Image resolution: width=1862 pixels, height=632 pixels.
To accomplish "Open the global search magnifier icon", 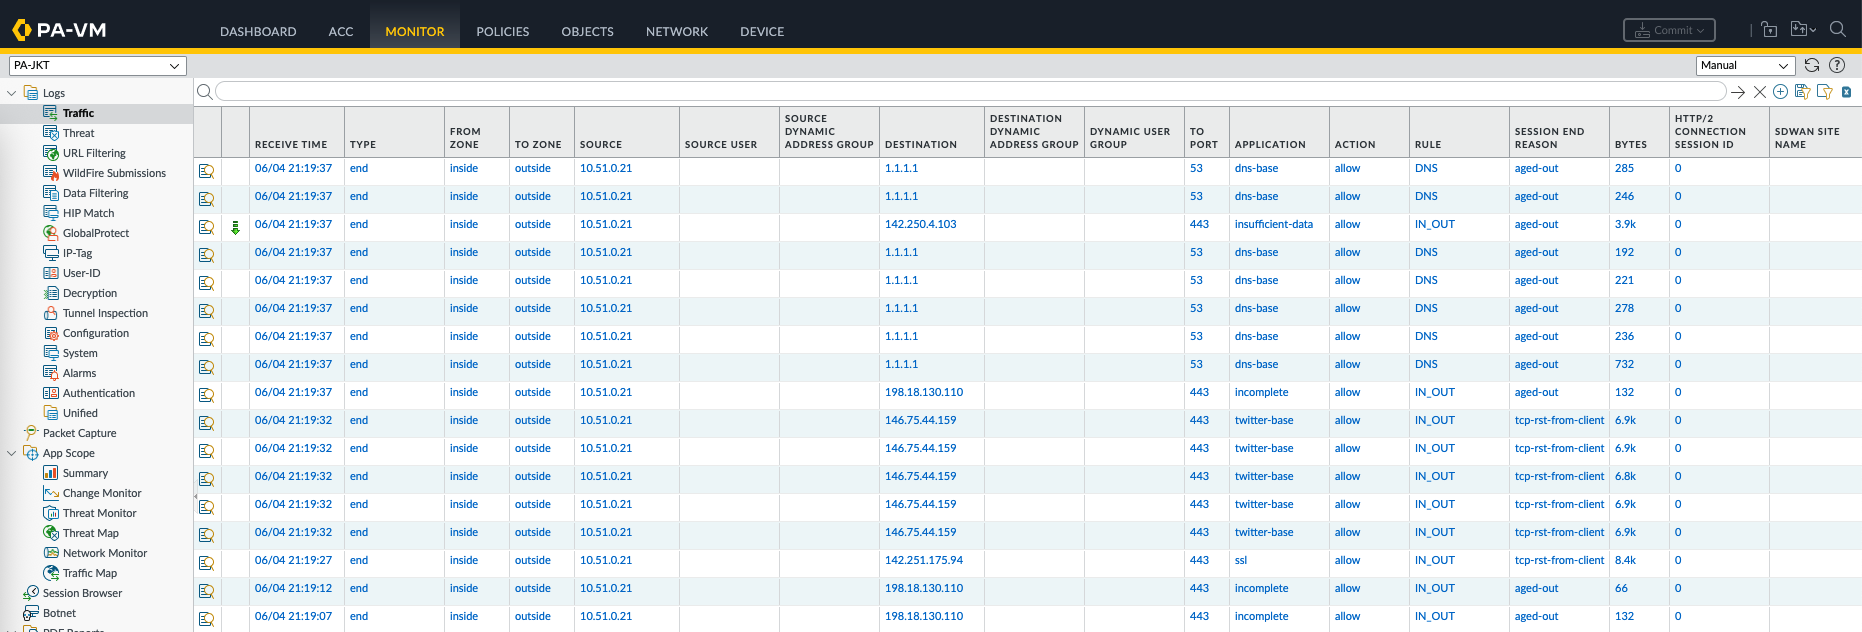I will point(1838,30).
